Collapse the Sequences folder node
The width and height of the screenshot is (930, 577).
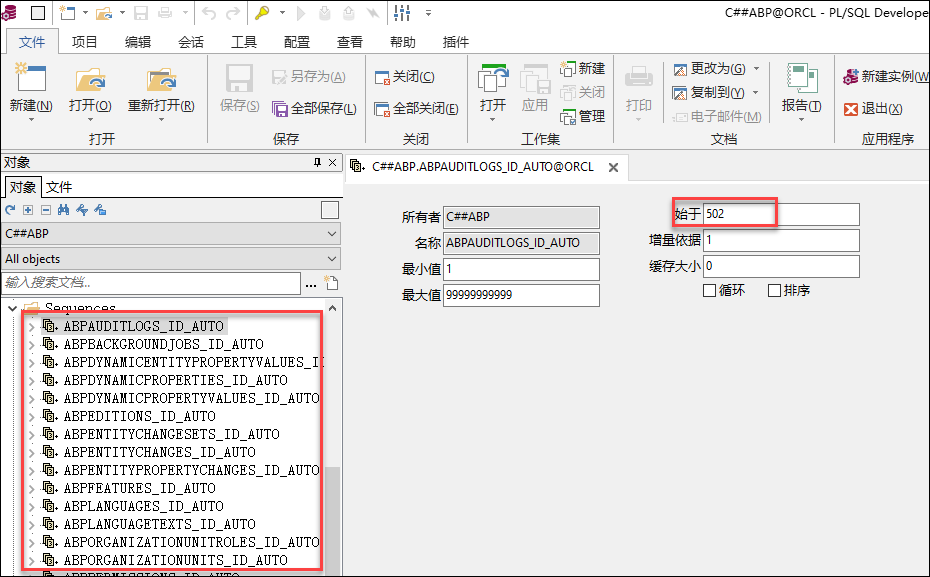pos(12,308)
